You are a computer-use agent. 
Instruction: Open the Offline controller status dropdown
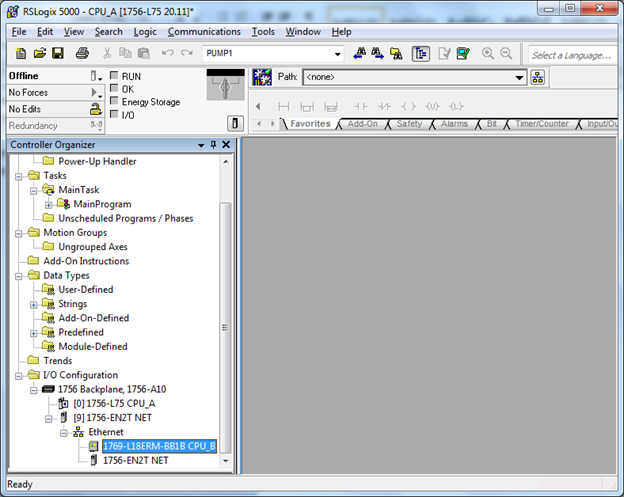pos(96,76)
